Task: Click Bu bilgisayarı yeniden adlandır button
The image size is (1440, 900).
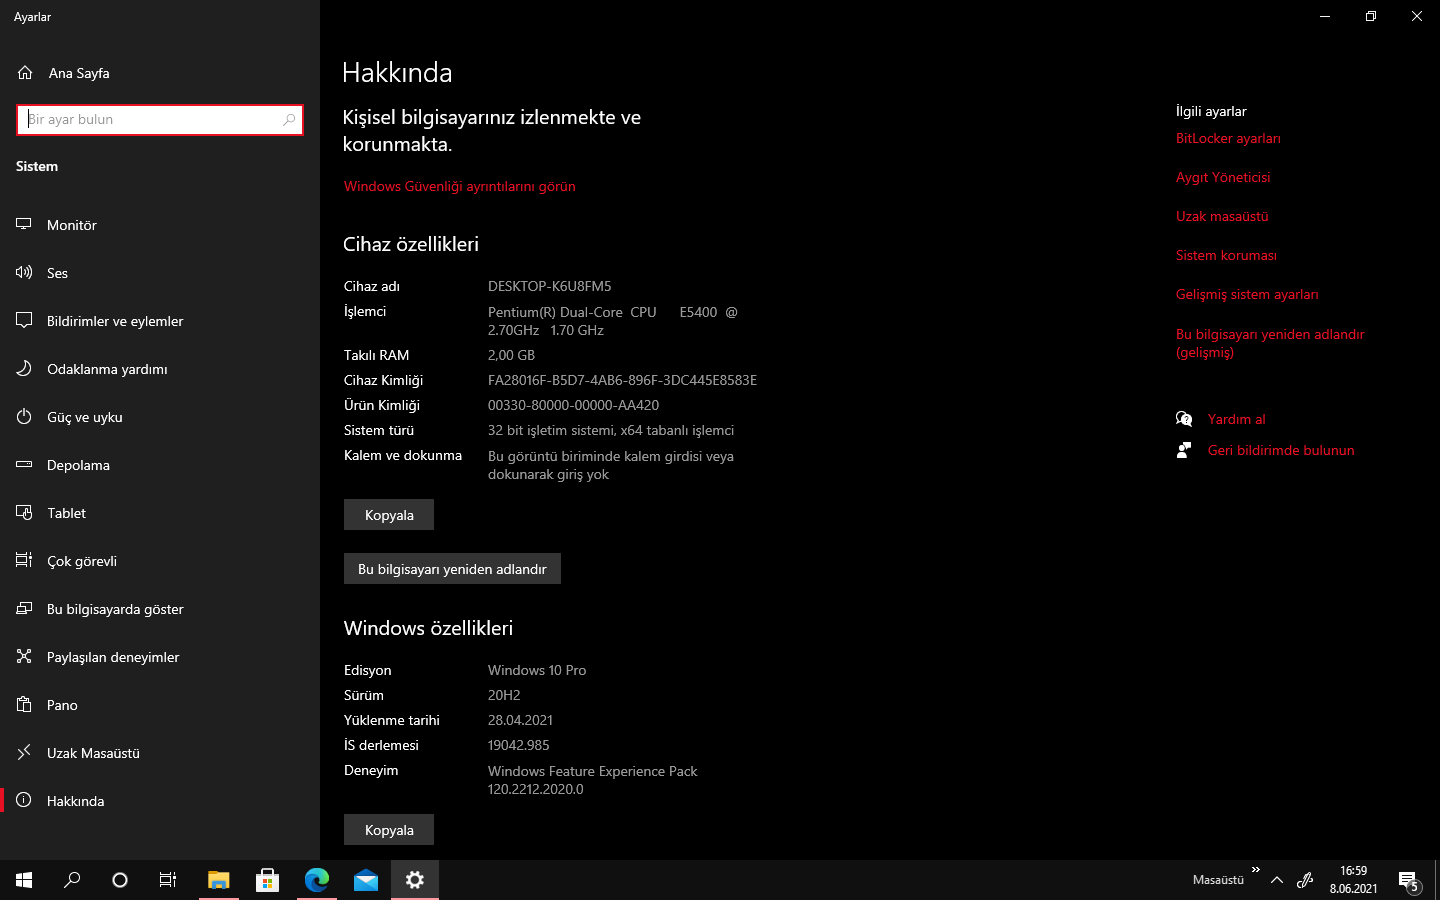Action: [452, 569]
